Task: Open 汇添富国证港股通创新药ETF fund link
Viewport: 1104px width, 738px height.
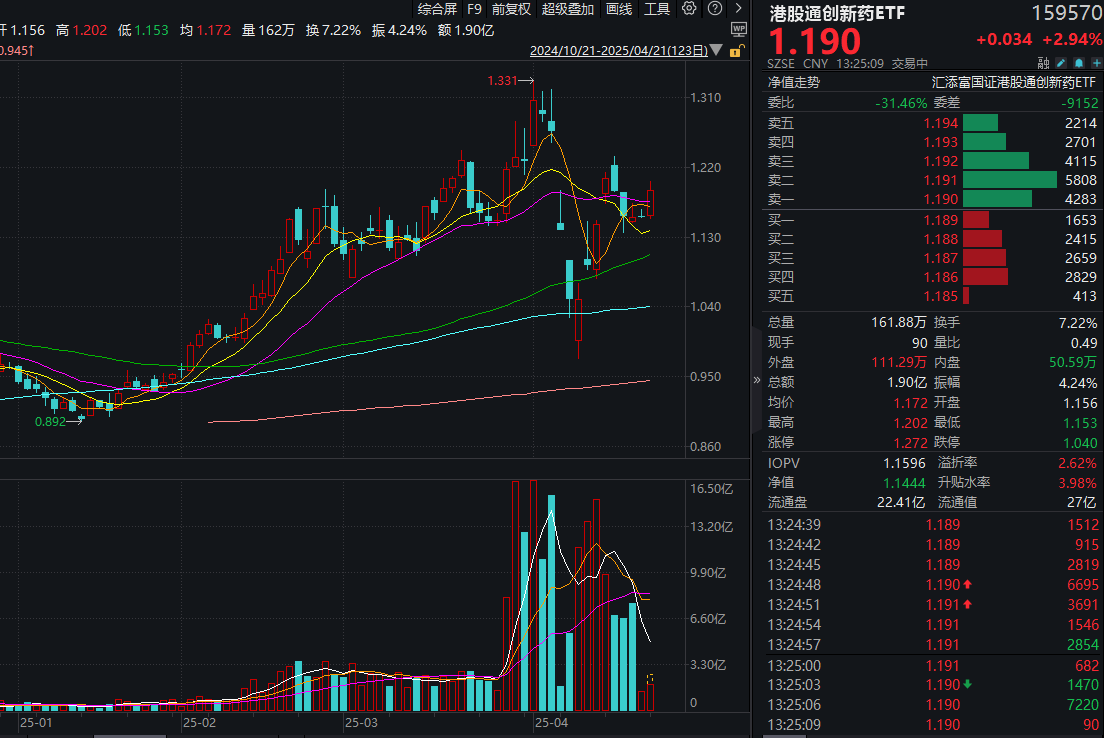Action: point(1014,83)
